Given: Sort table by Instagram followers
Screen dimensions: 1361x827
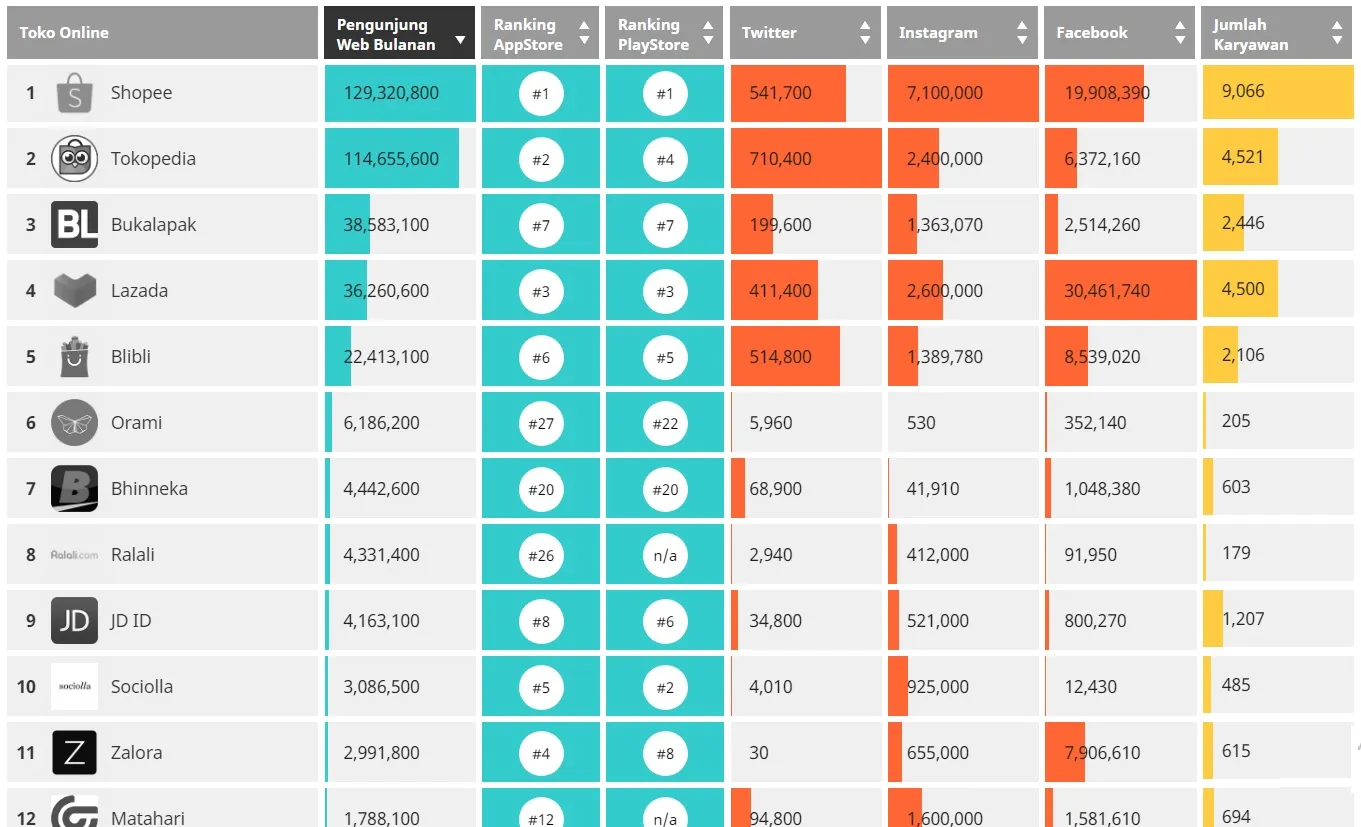Looking at the screenshot, I should (x=962, y=34).
